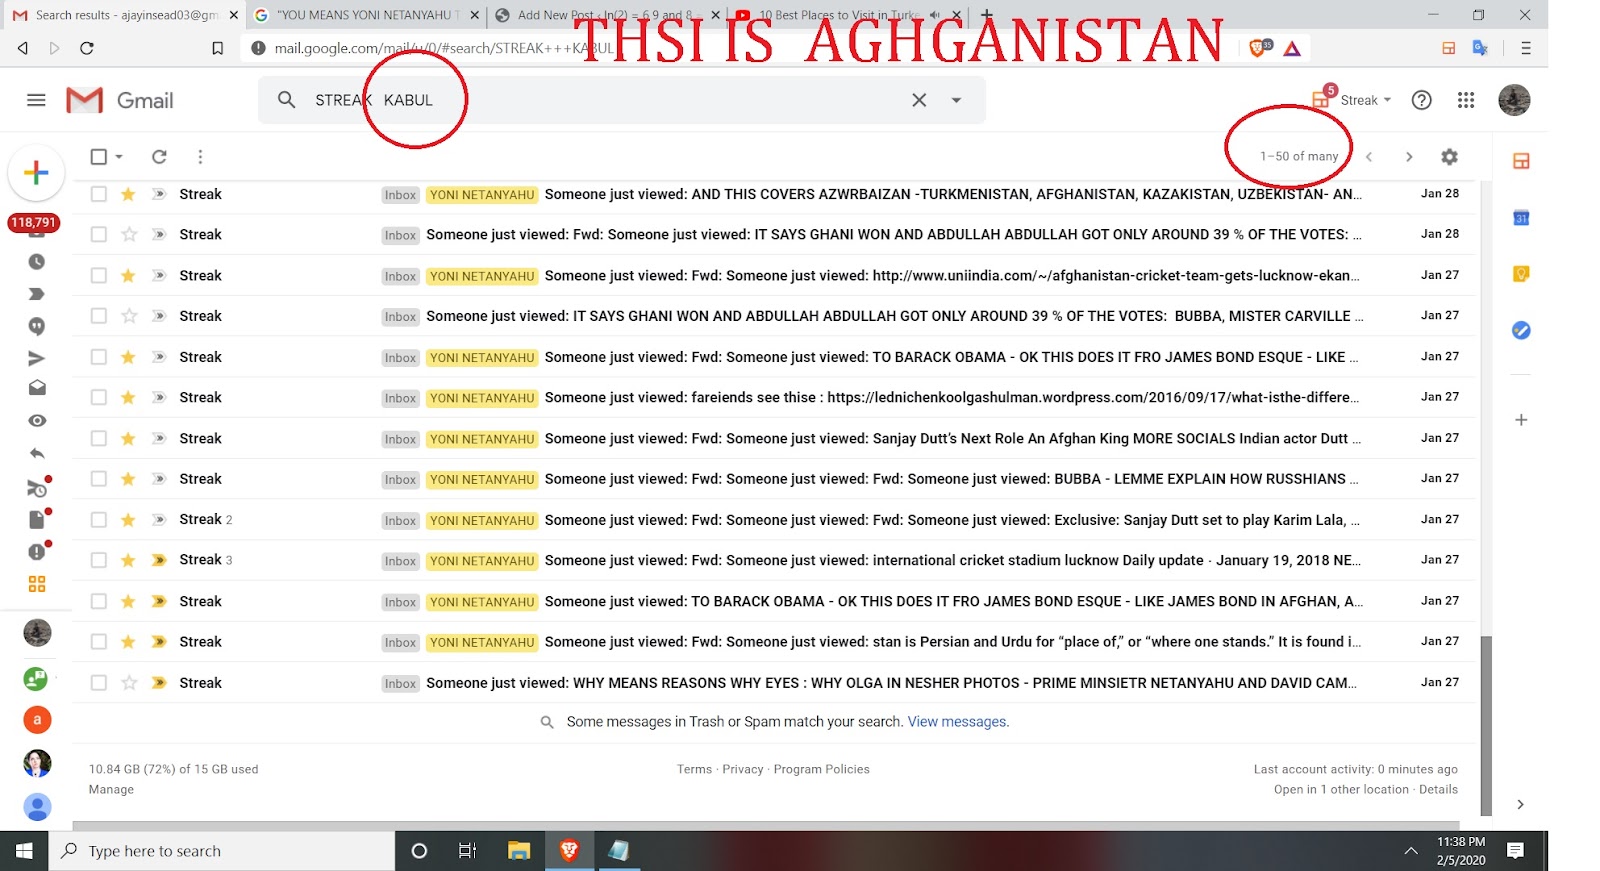The width and height of the screenshot is (1600, 871).
Task: Tick the checkbox on the last Streak email
Action: click(99, 683)
